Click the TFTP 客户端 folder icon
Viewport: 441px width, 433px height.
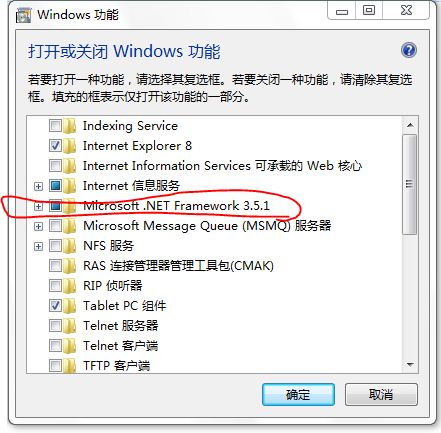click(70, 366)
